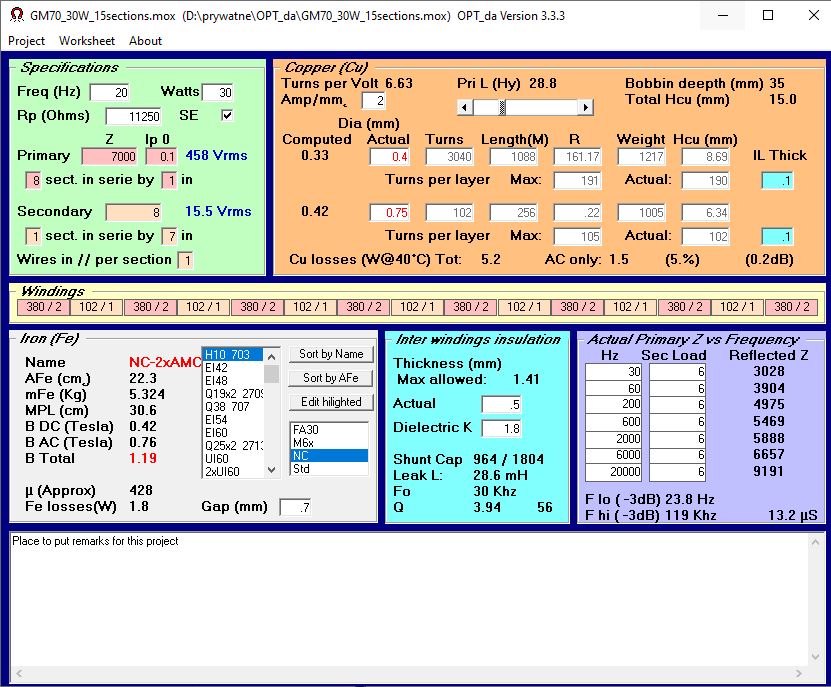Click the Watts input field
The width and height of the screenshot is (831, 687).
pos(218,93)
